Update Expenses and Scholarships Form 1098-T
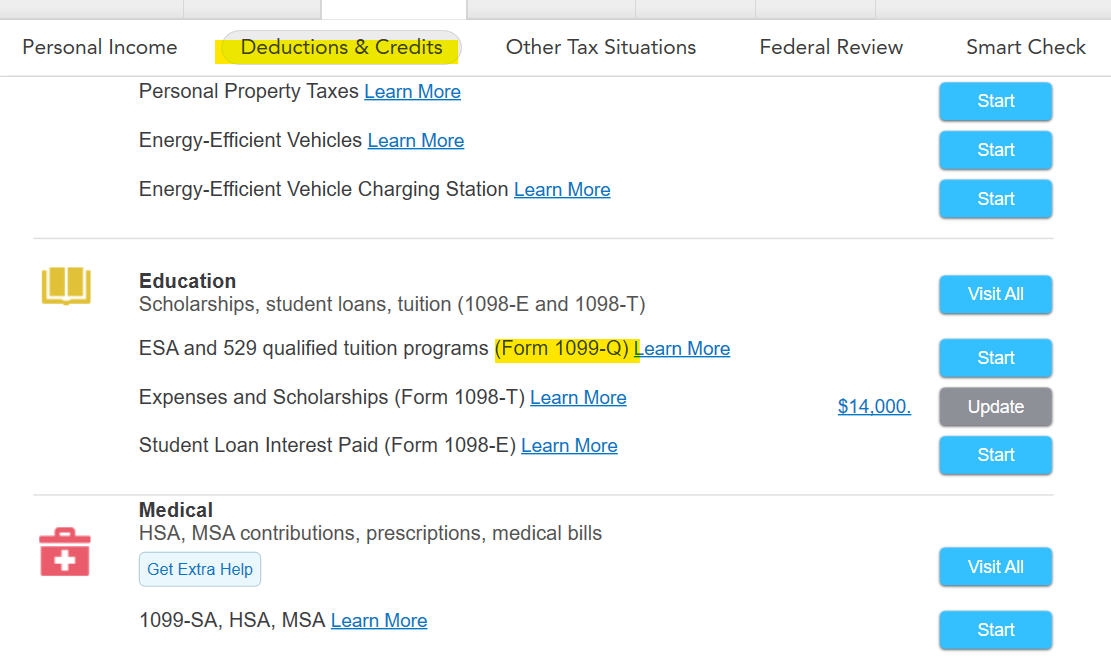 coord(996,407)
